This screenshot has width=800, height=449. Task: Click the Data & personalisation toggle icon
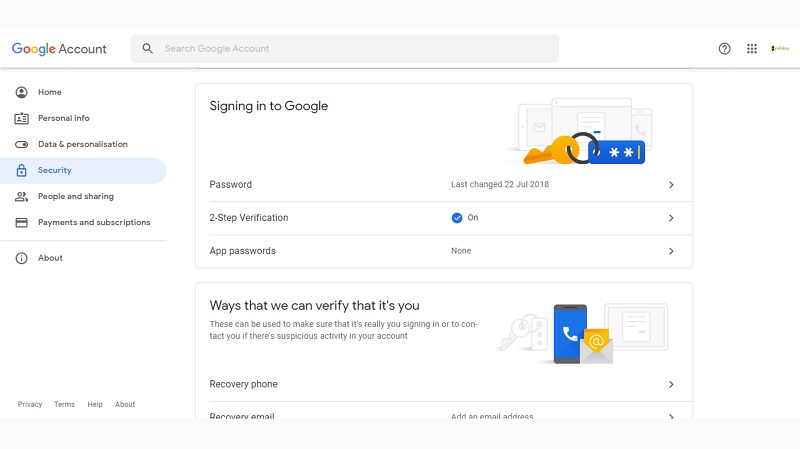(21, 144)
